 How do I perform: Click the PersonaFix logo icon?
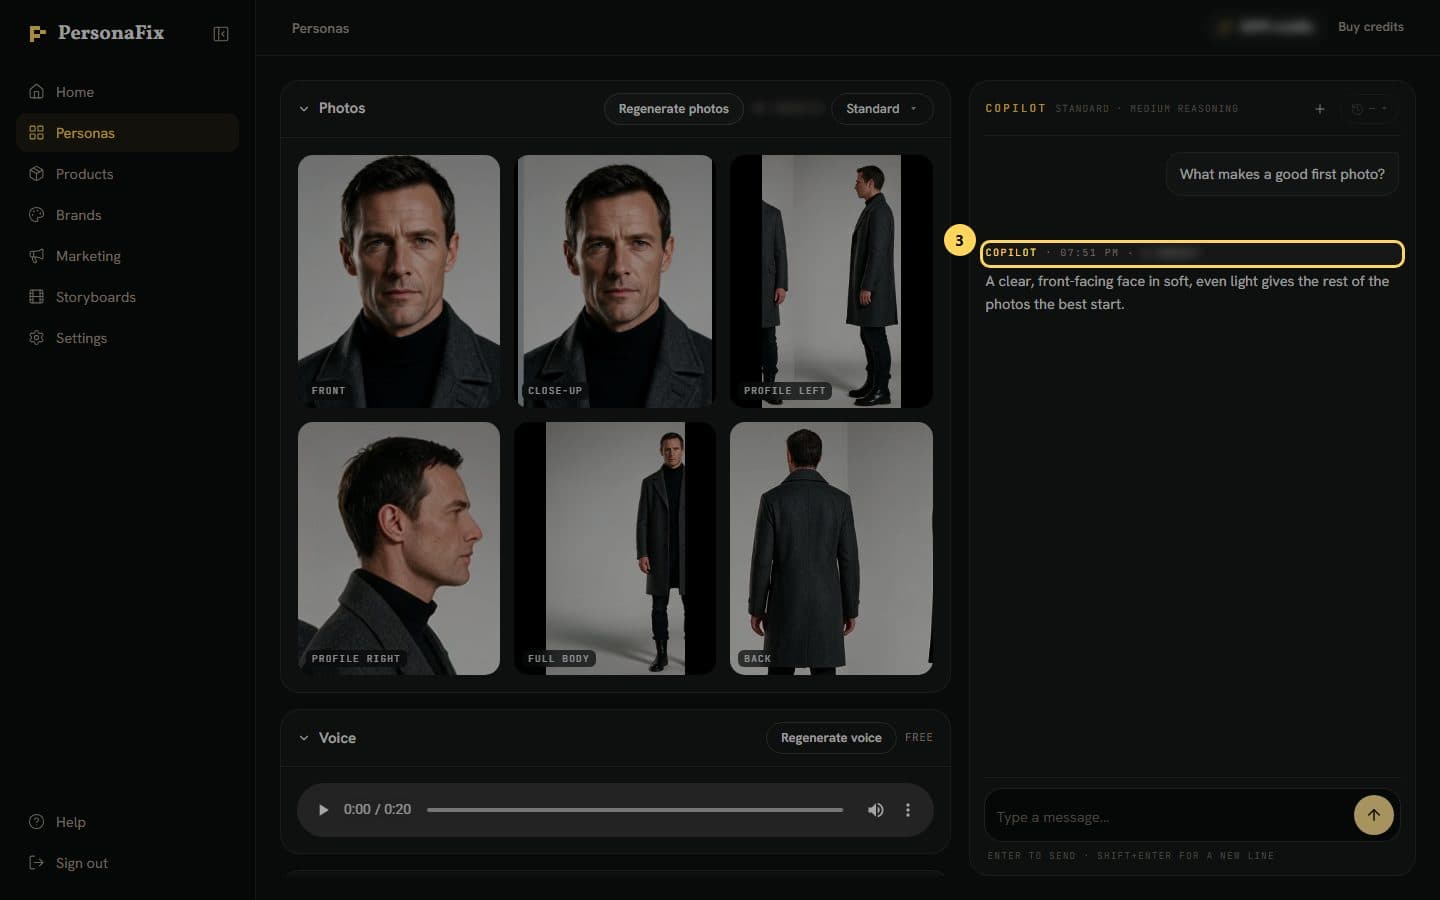(x=37, y=34)
